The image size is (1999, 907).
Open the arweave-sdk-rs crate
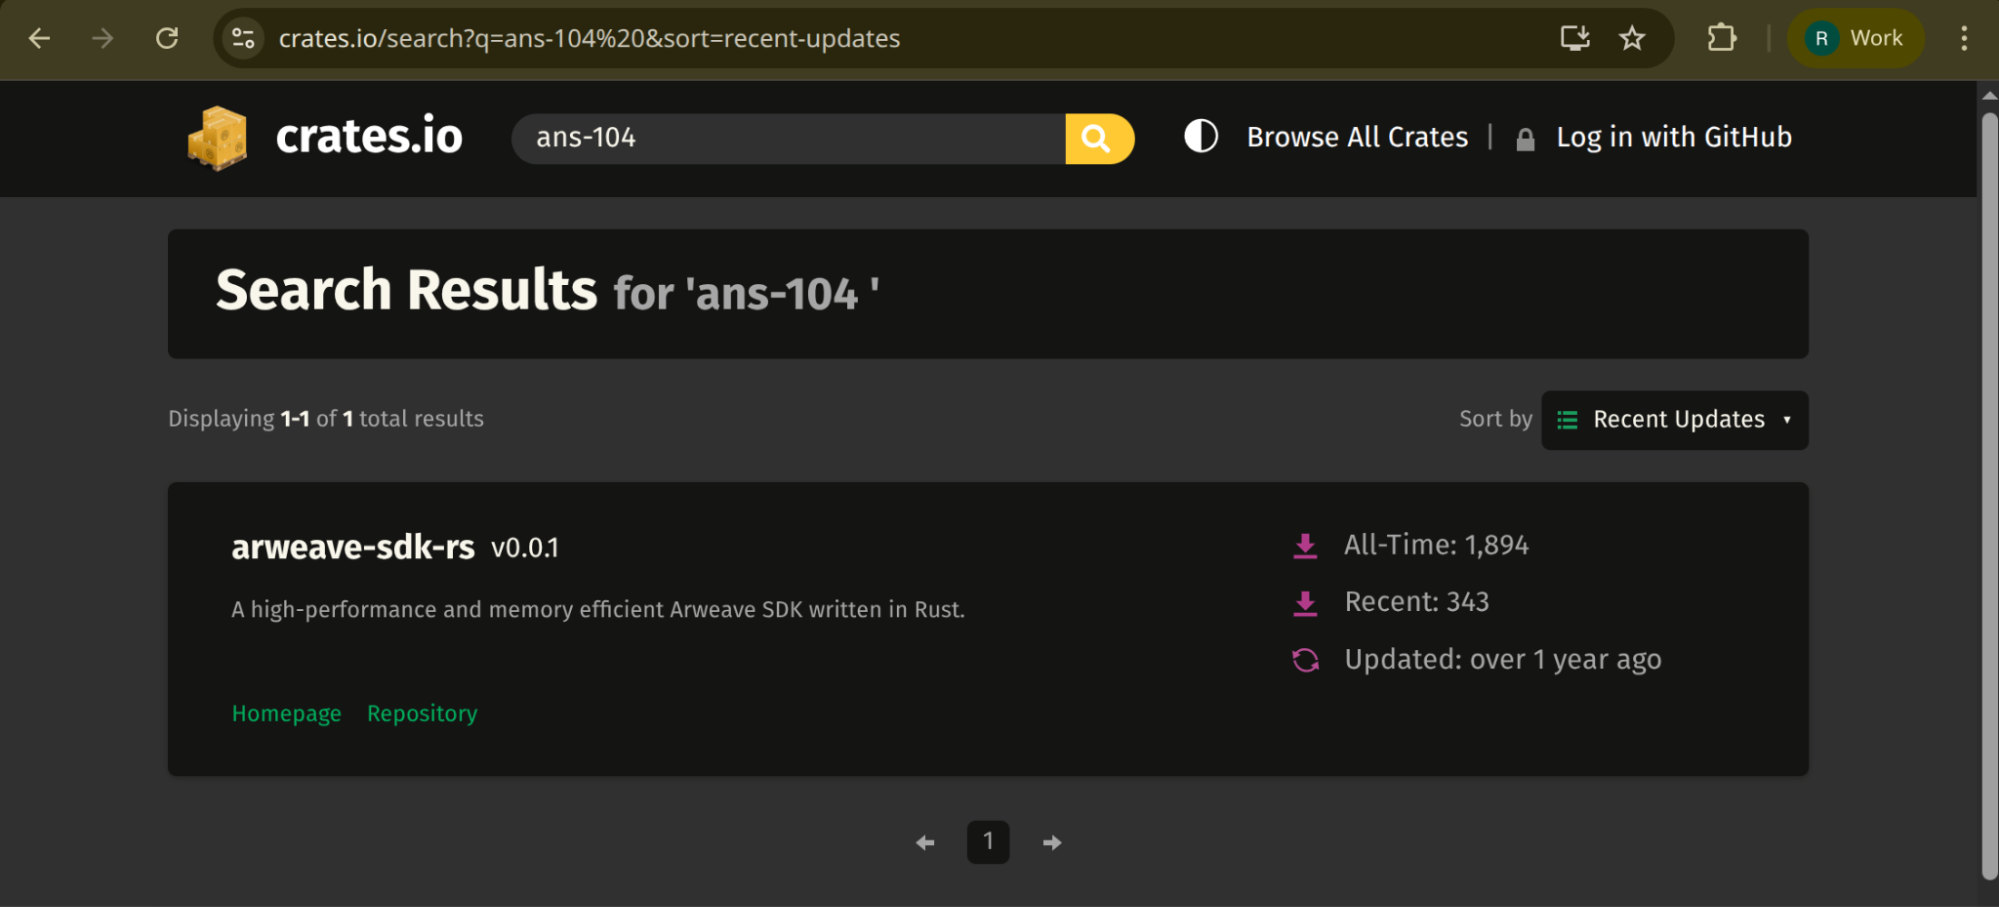353,547
